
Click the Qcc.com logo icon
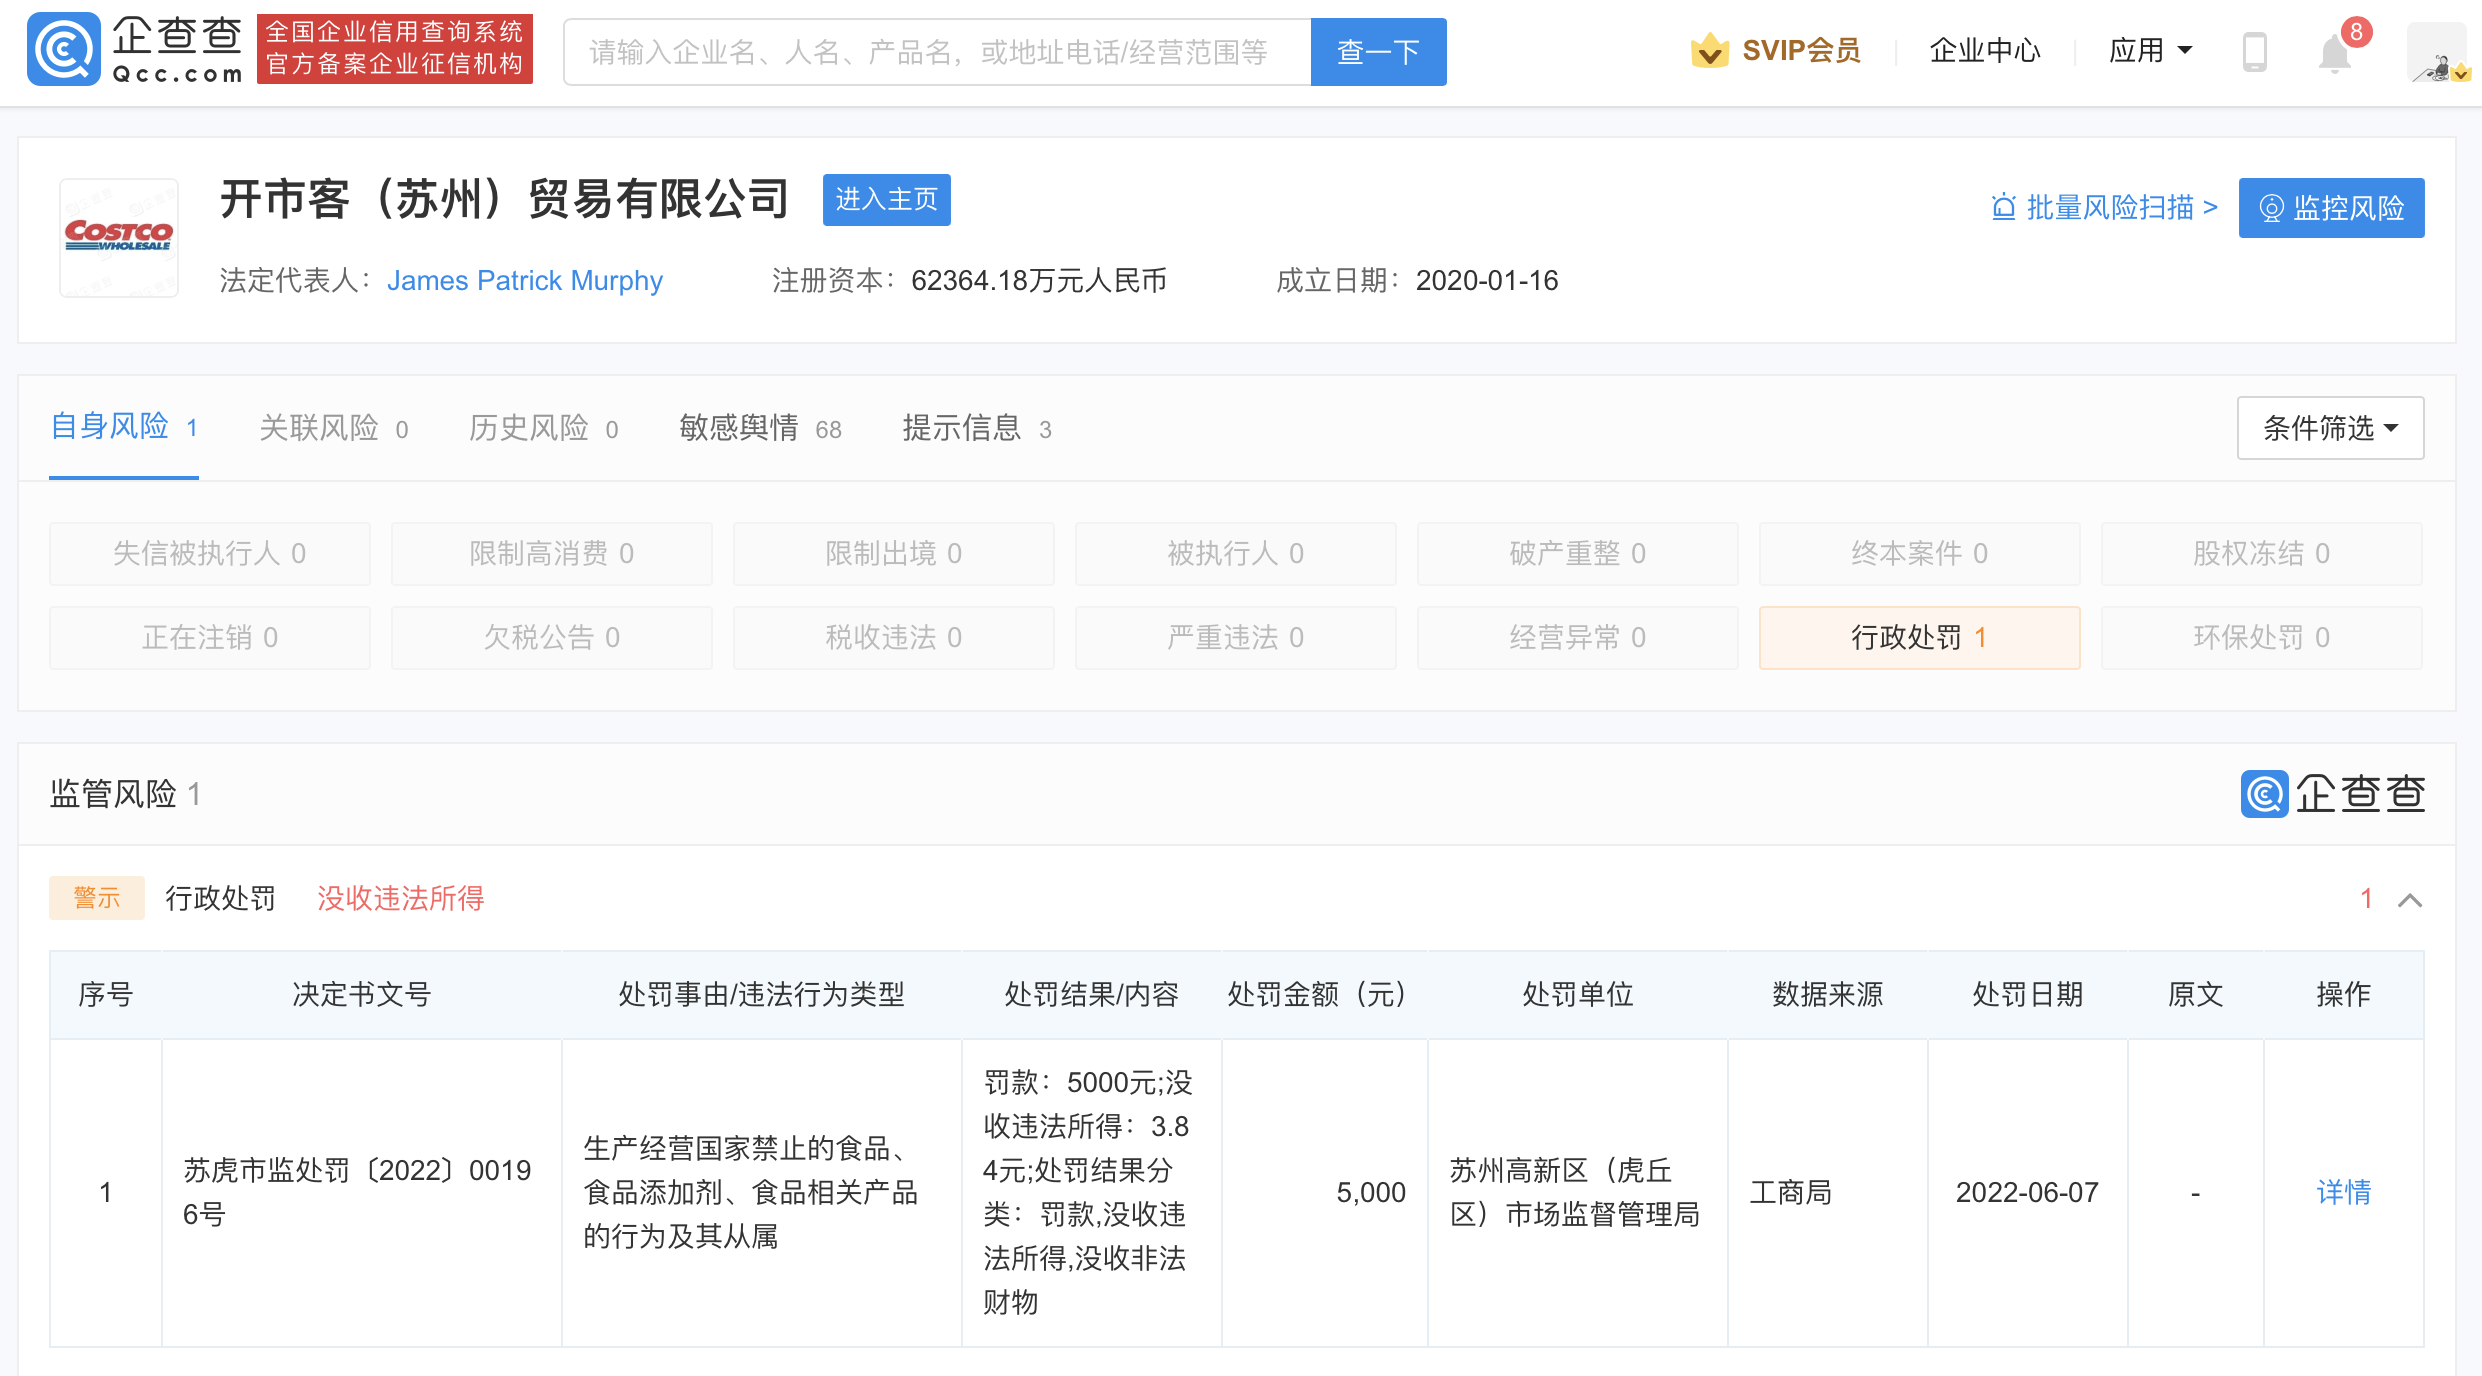point(64,50)
